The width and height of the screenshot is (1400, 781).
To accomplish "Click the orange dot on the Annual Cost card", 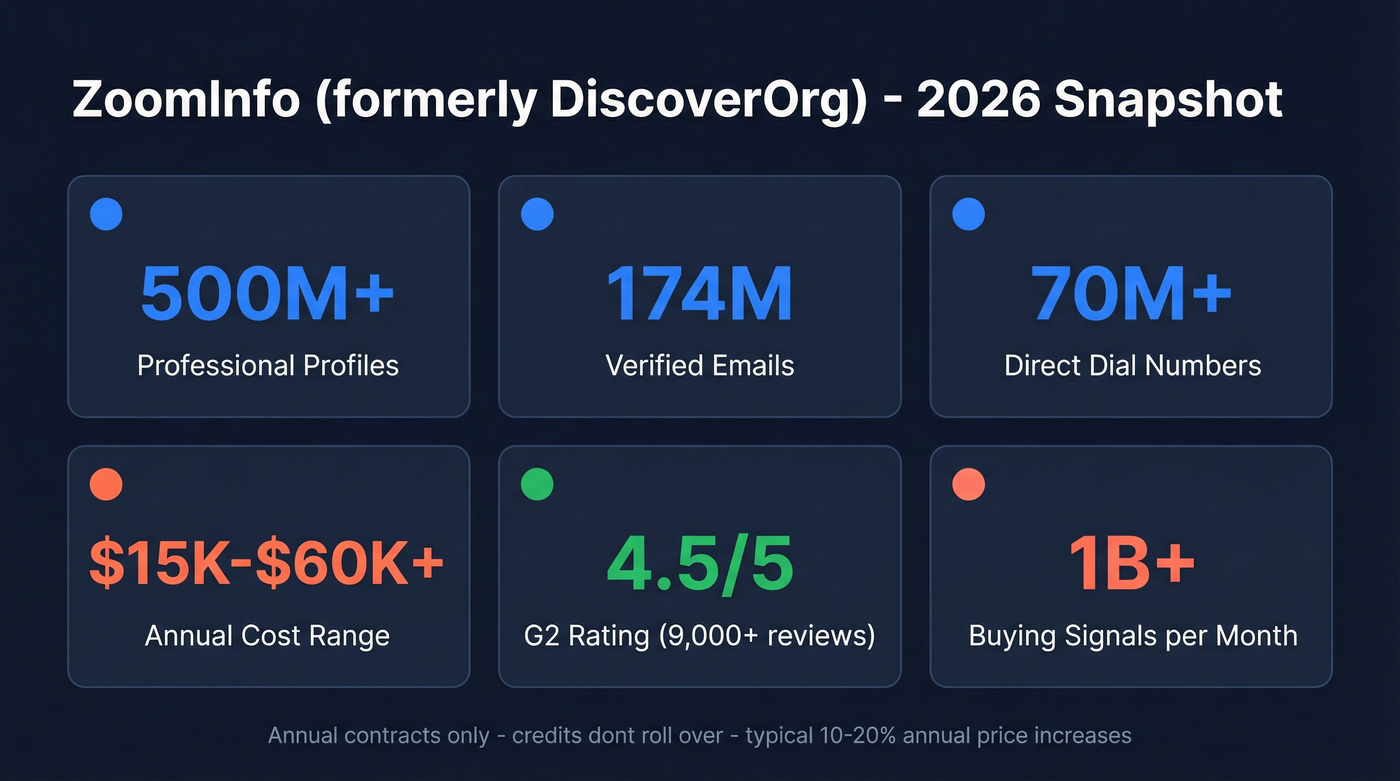I will pos(105,484).
